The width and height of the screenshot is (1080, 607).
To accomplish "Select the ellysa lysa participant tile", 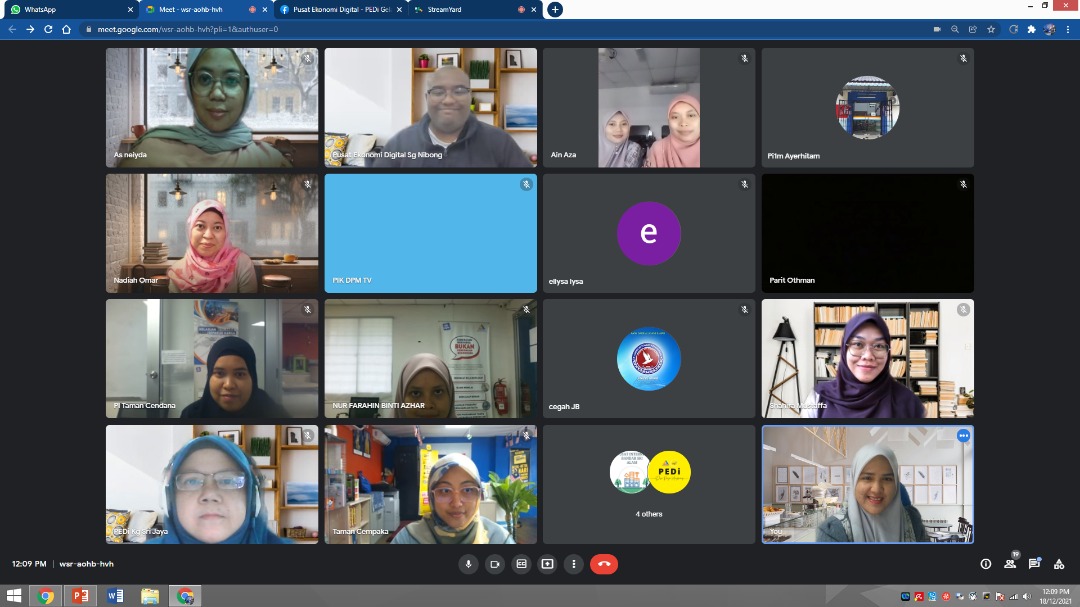I will point(649,233).
